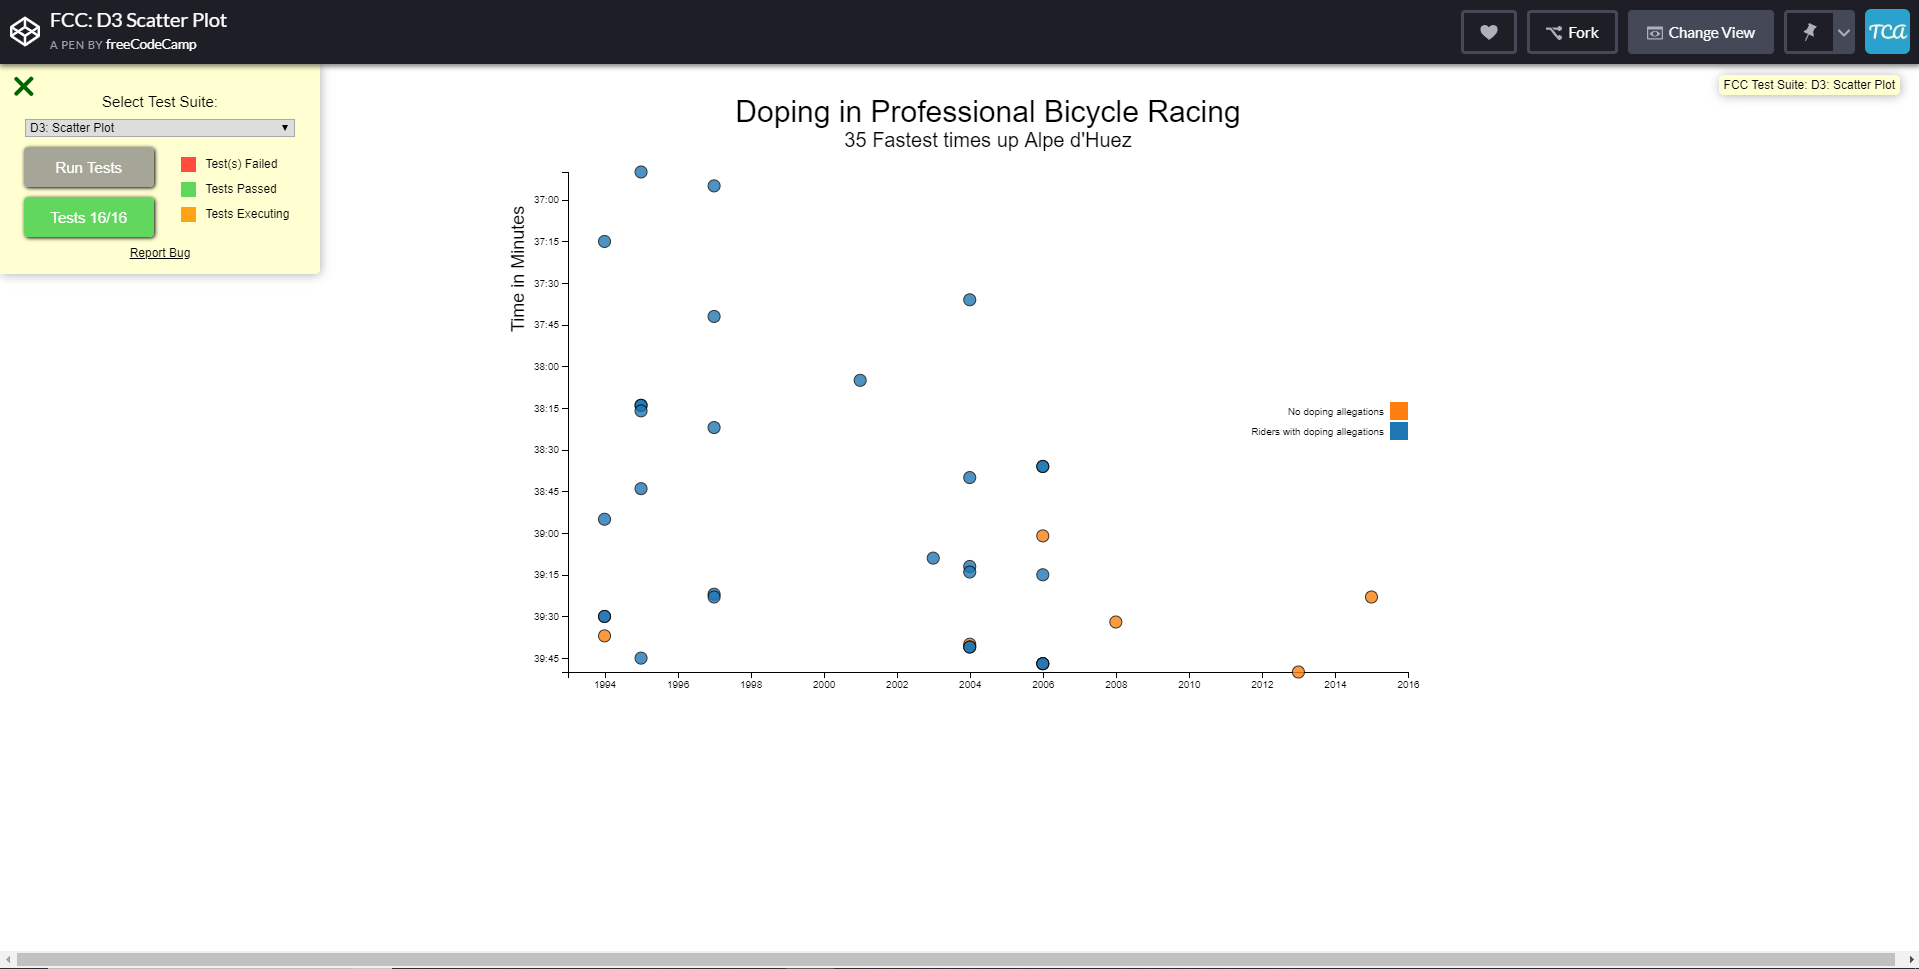Toggle the No doping allegations legend entry
The image size is (1919, 969).
pyautogui.click(x=1397, y=411)
